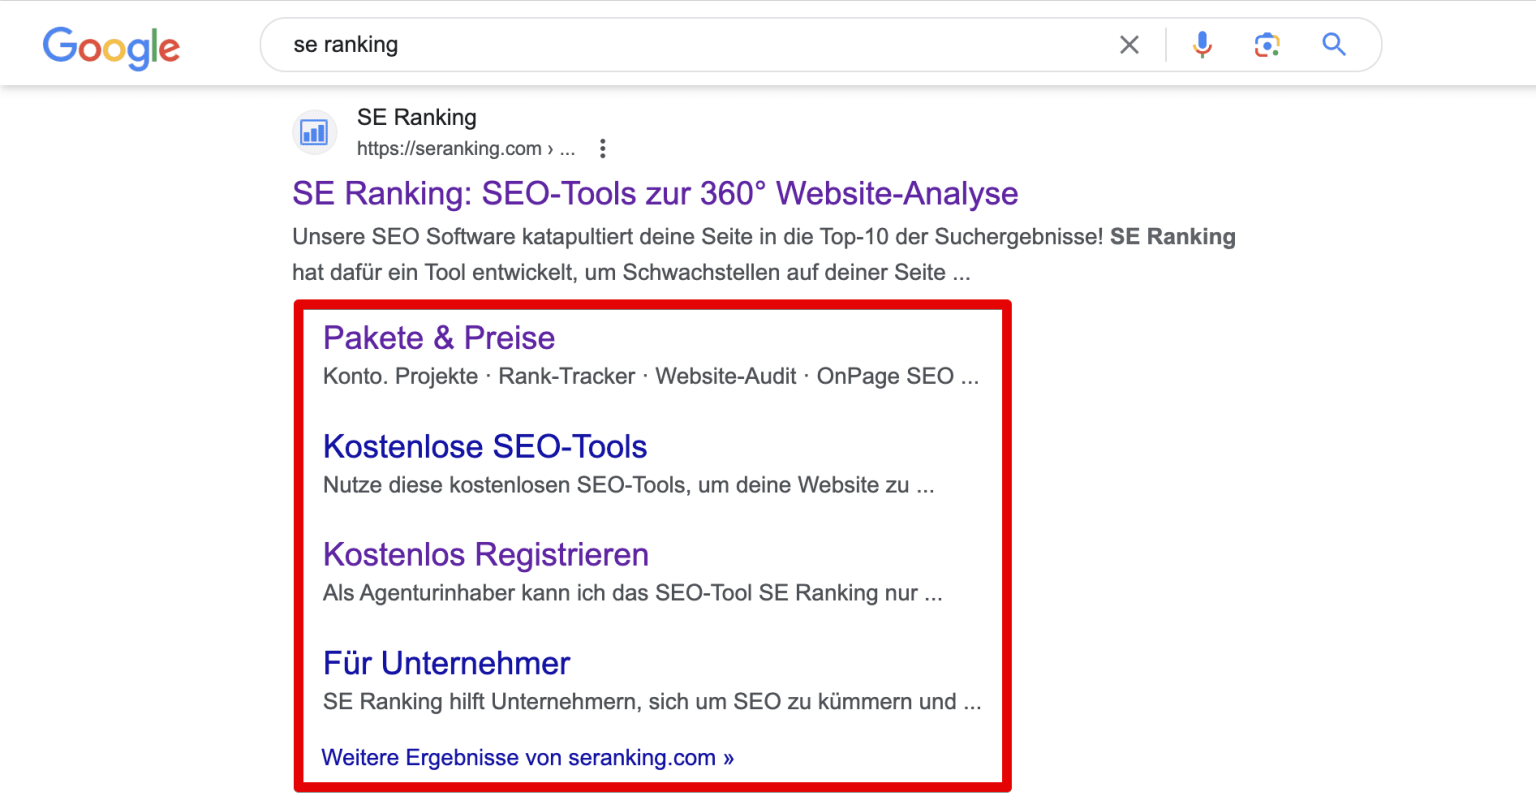Open the Für Unternehmer sitelink
This screenshot has height=809, width=1536.
(x=446, y=663)
